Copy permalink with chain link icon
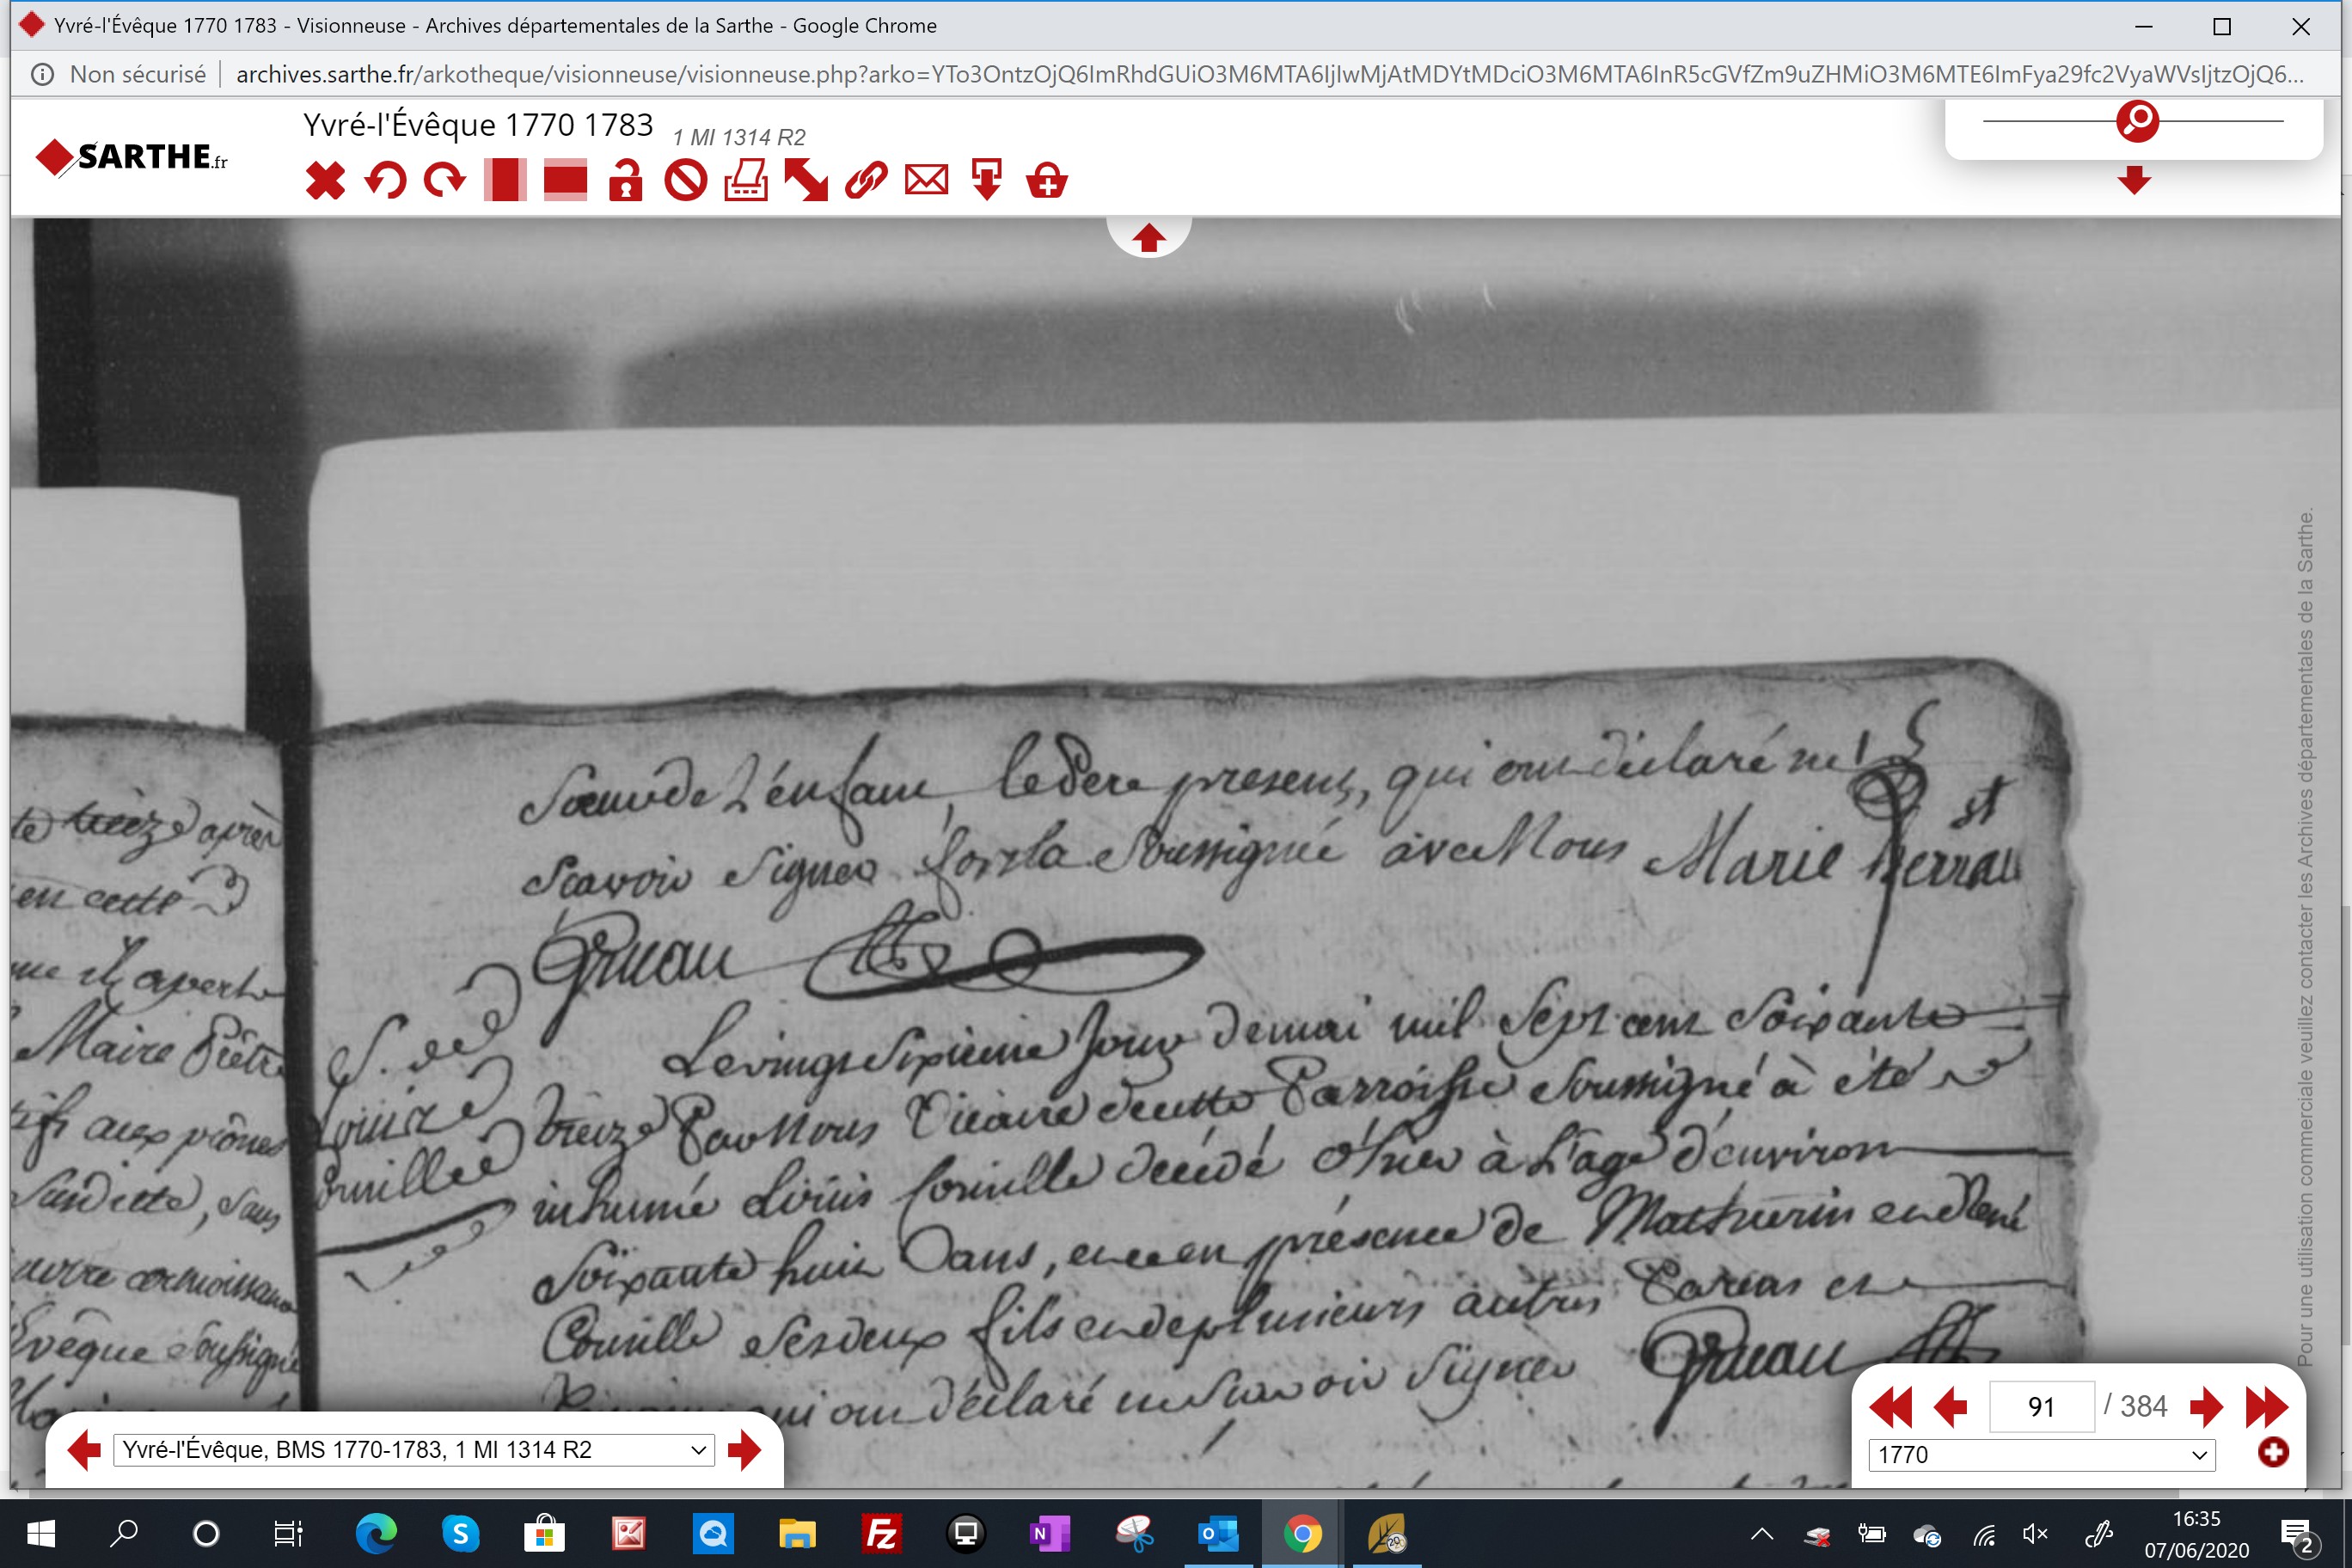The height and width of the screenshot is (1568, 2352). 866,181
